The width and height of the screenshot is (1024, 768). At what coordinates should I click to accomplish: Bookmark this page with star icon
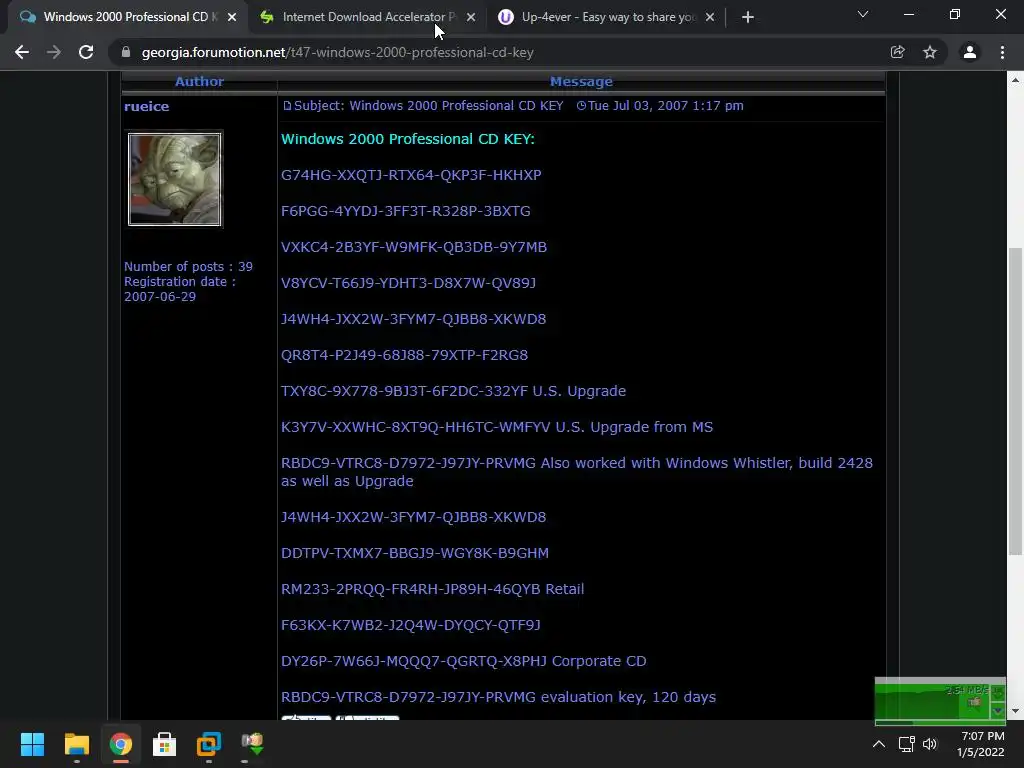(930, 52)
